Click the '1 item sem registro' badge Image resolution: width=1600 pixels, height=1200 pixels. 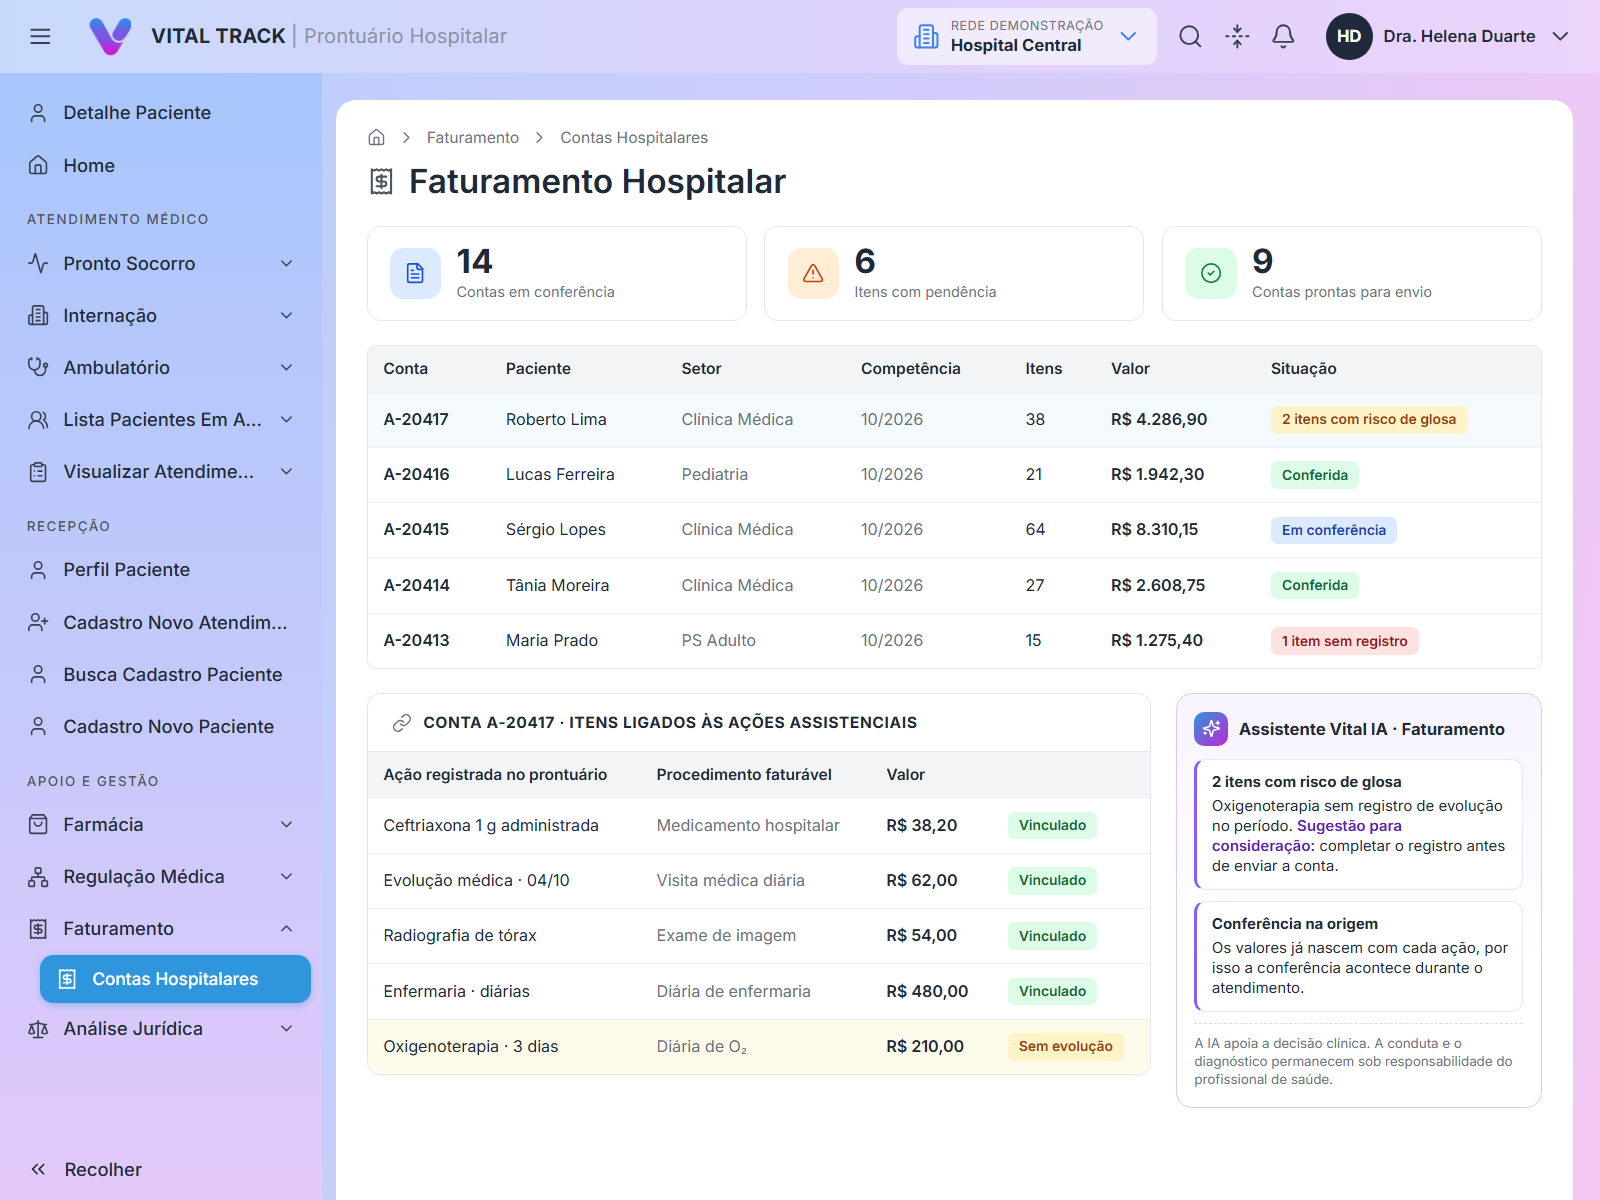(x=1344, y=641)
